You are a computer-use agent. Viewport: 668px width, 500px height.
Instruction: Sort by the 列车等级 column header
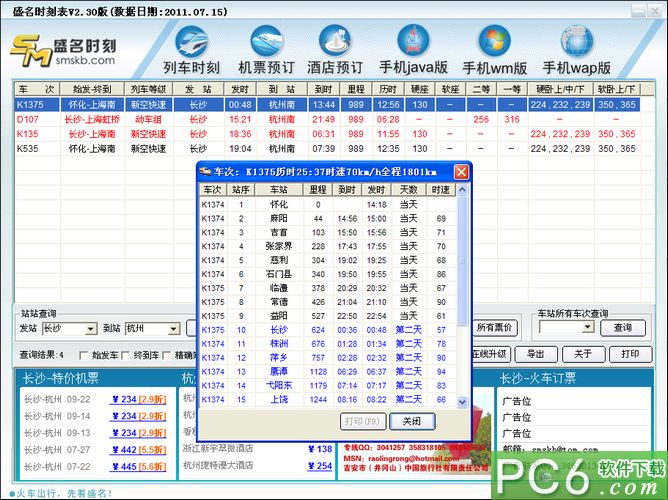(x=148, y=89)
